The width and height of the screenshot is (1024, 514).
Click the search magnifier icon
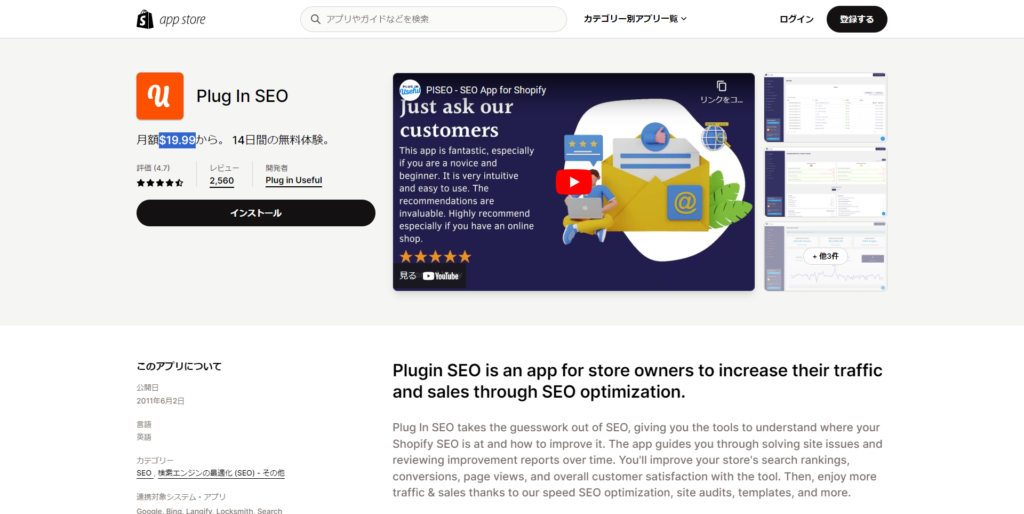pos(316,20)
